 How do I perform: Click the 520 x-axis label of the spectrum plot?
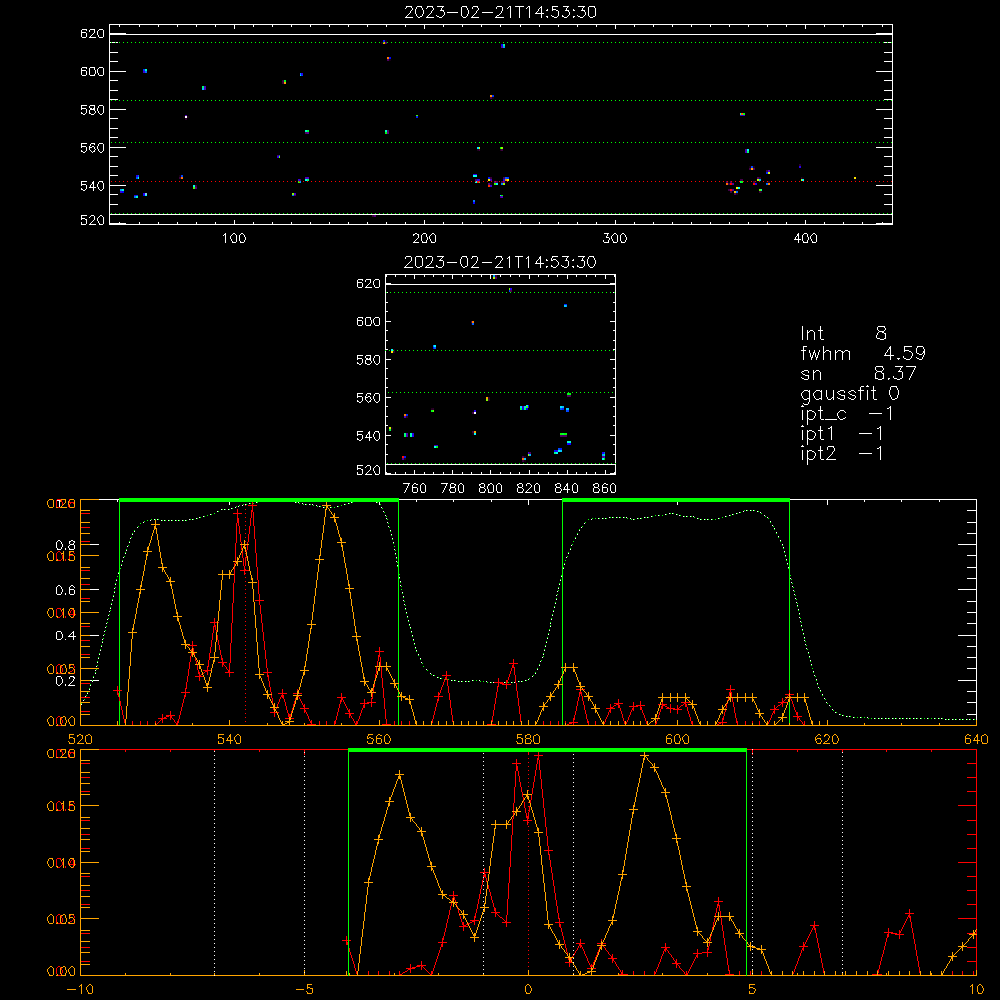coord(80,740)
